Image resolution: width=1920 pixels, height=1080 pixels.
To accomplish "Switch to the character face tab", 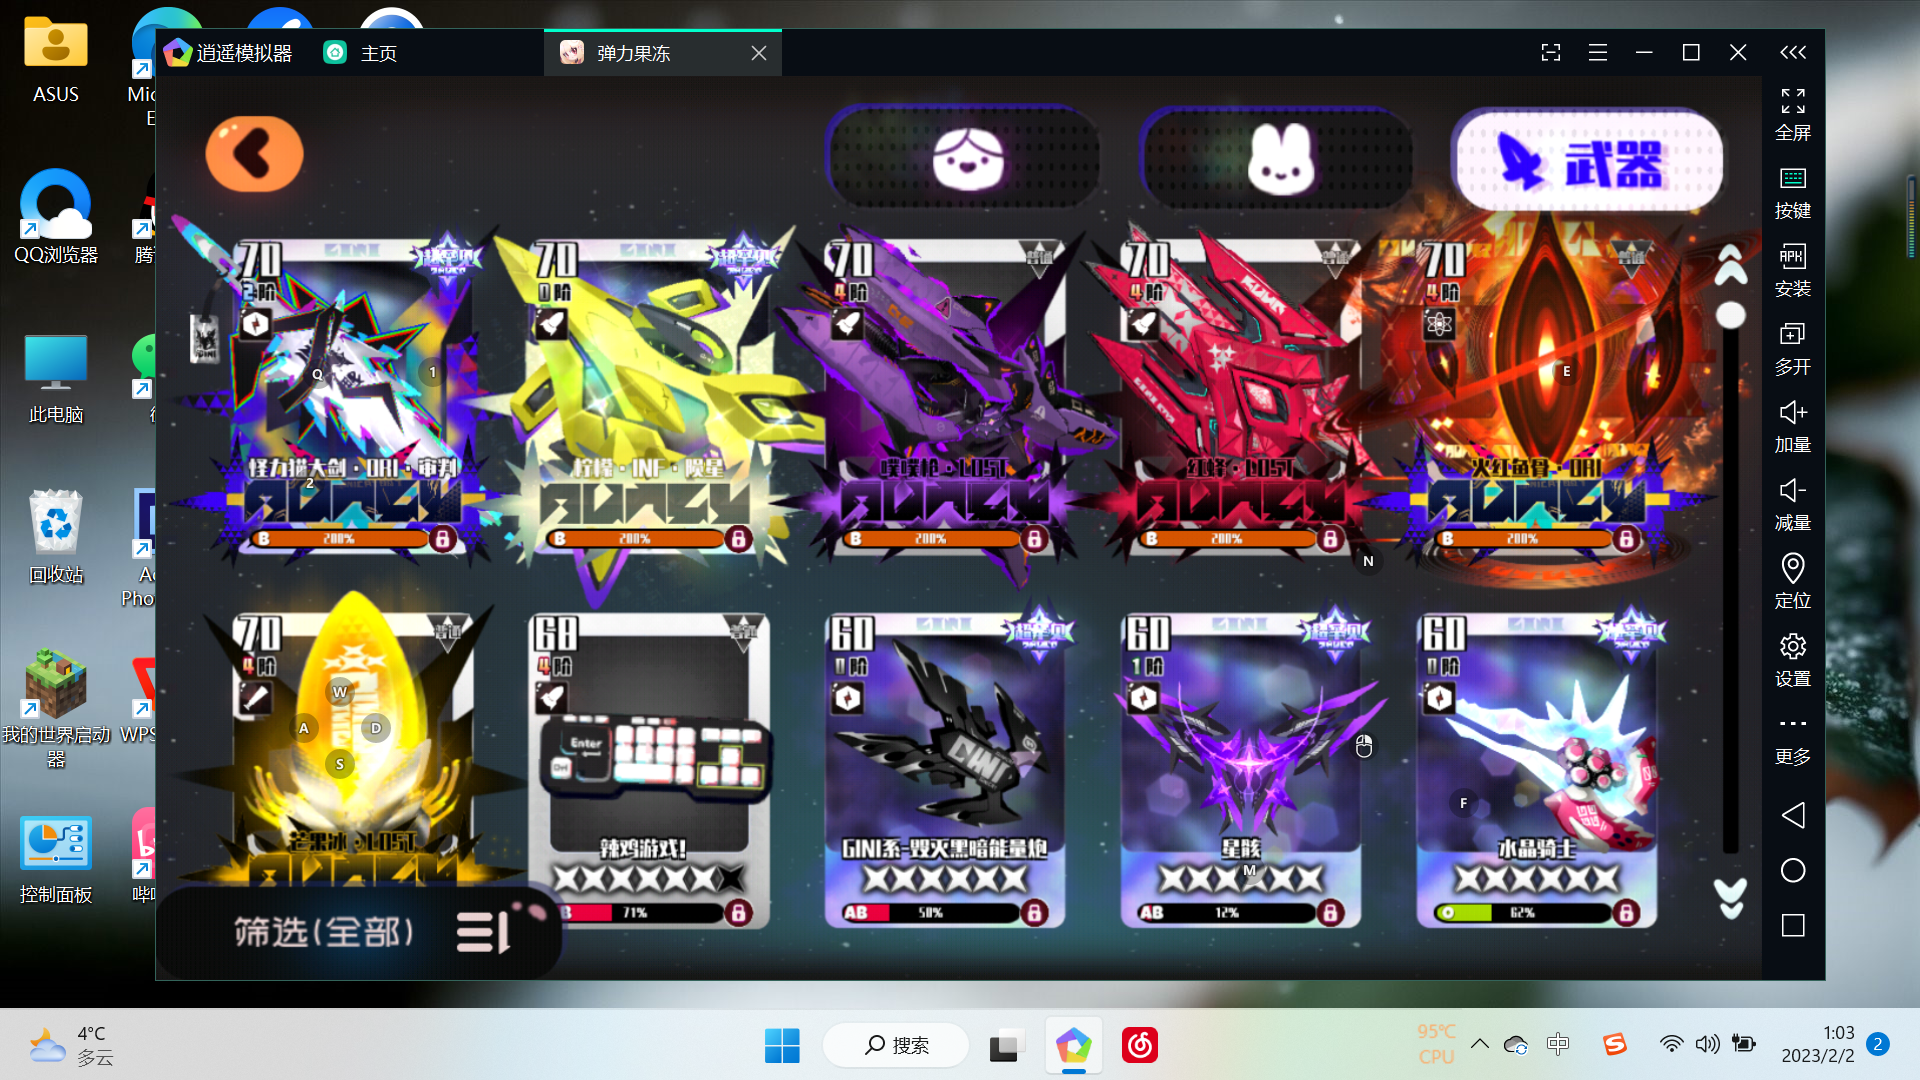I will pos(966,158).
